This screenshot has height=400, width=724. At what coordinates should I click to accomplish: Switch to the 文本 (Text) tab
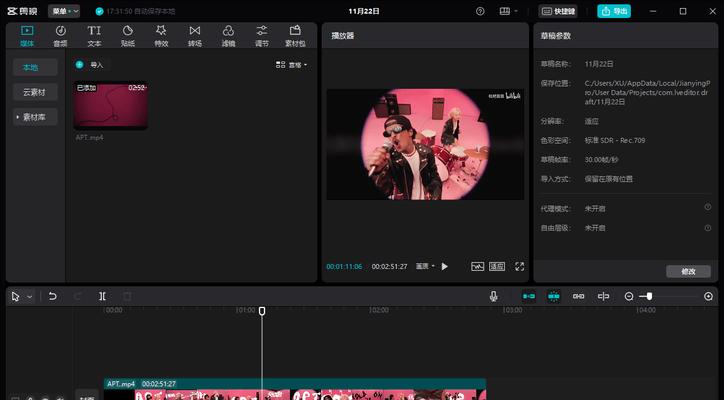tap(94, 36)
